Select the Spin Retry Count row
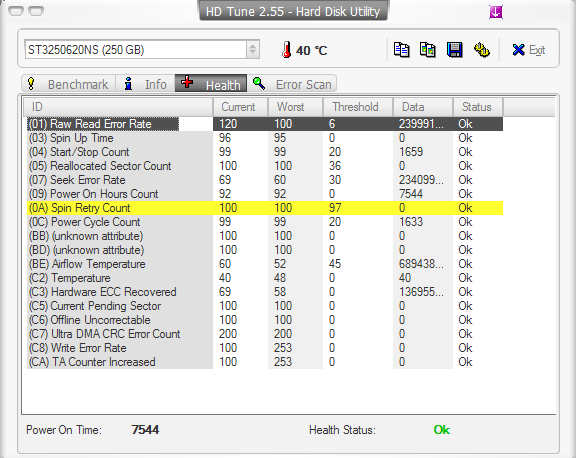This screenshot has width=576, height=458. coord(265,208)
